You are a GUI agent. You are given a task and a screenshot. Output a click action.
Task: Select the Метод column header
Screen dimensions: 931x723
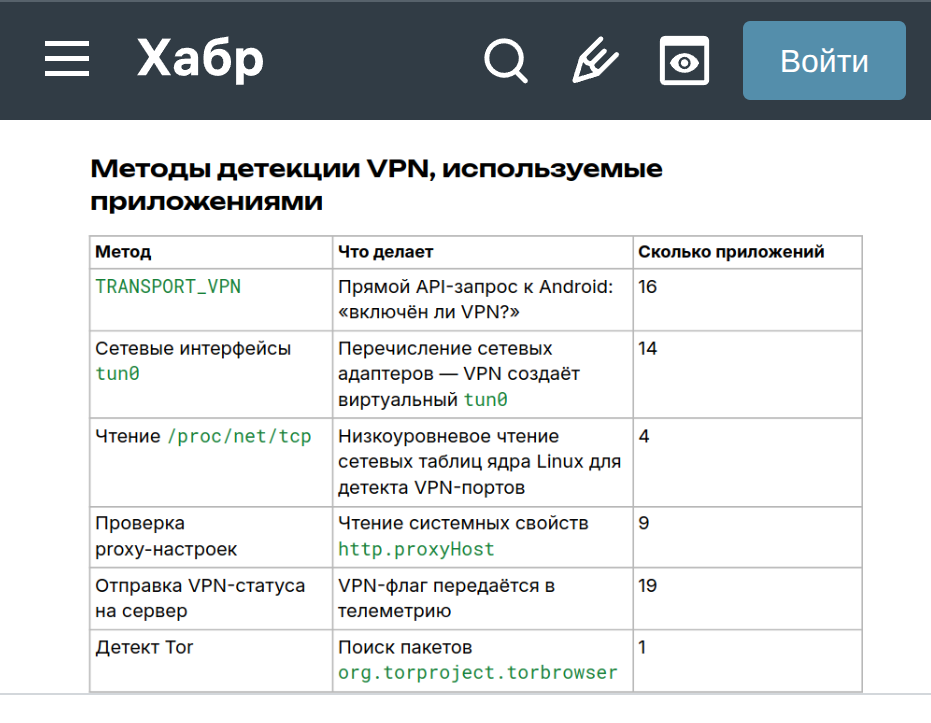click(123, 252)
